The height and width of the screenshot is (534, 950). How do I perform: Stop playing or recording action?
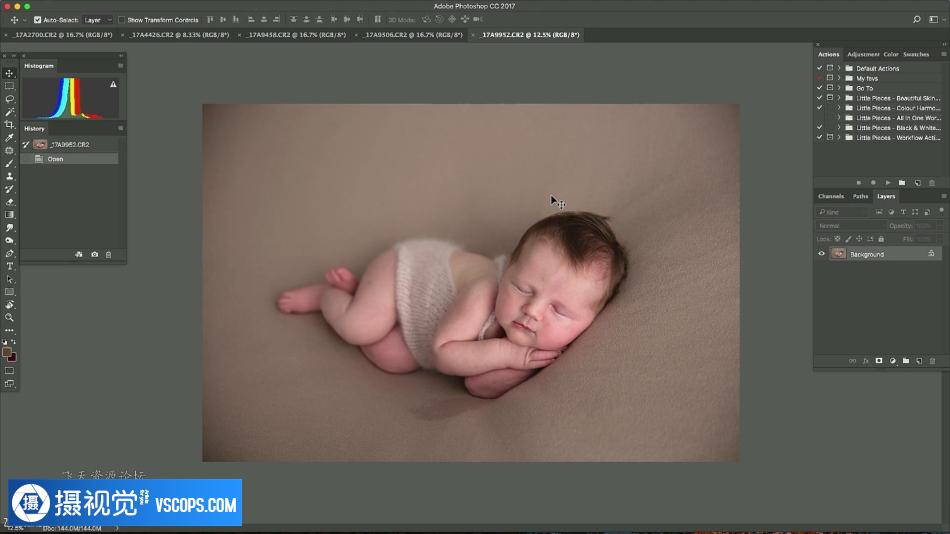[x=859, y=182]
